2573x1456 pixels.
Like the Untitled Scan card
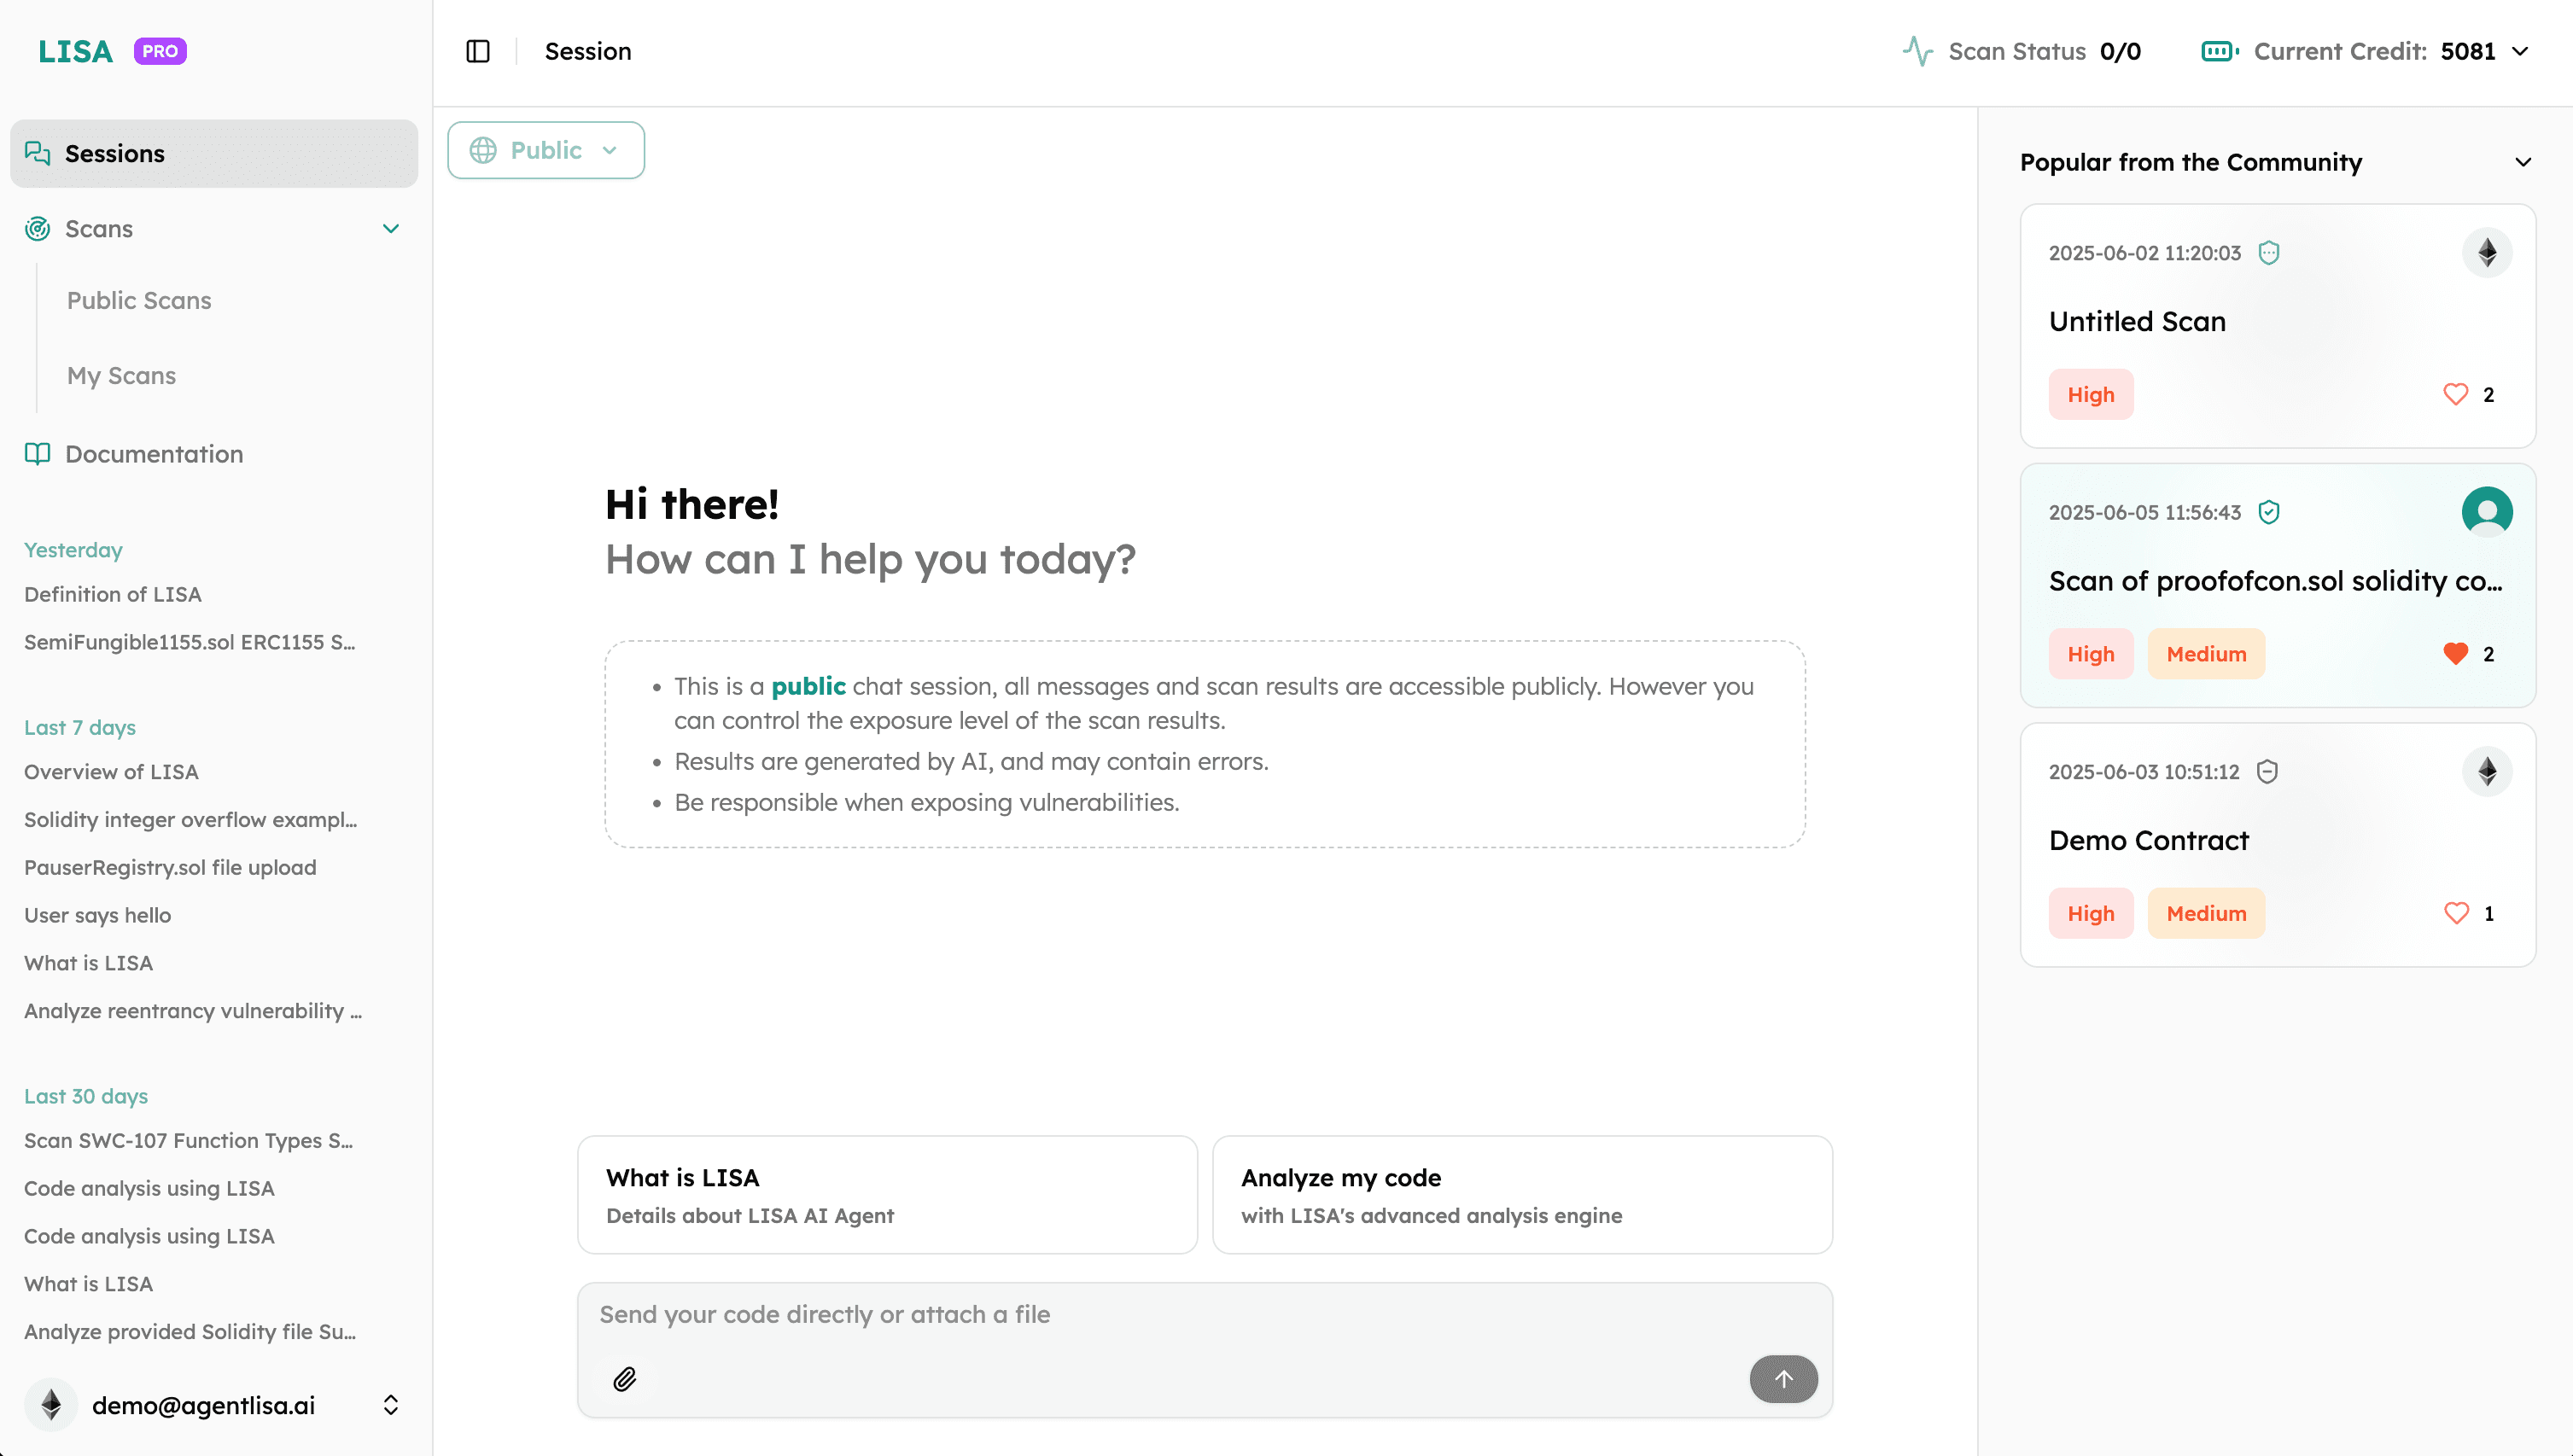pyautogui.click(x=2455, y=394)
